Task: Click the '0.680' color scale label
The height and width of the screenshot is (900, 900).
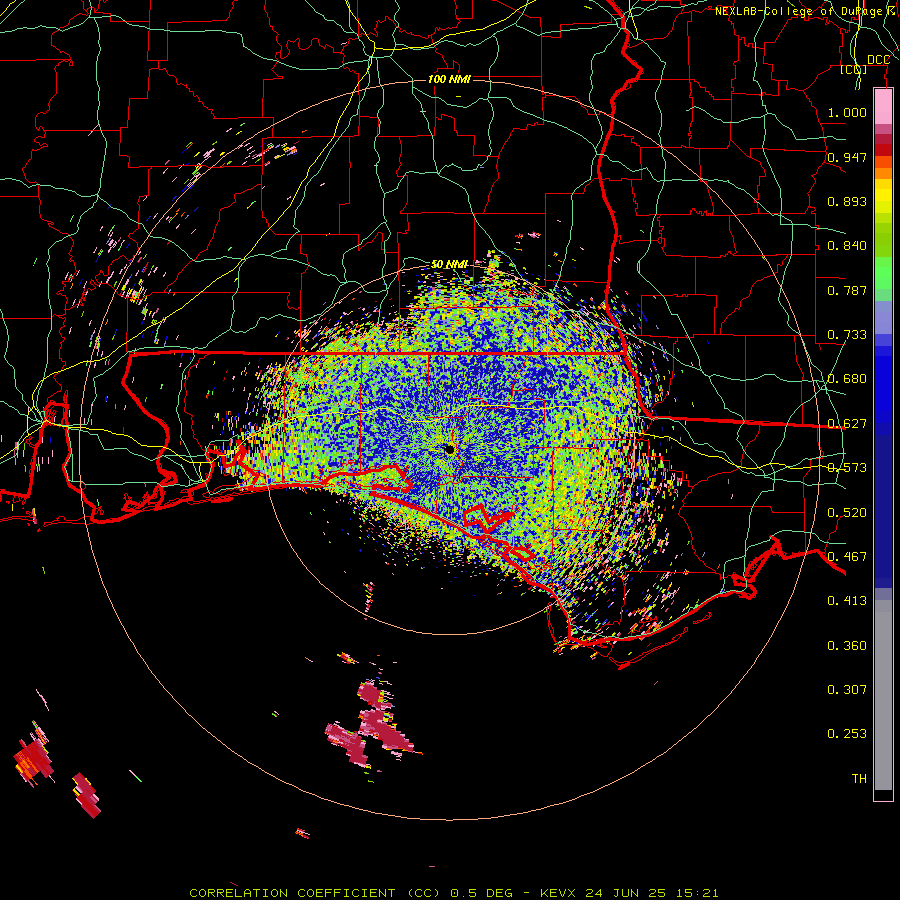Action: point(847,378)
